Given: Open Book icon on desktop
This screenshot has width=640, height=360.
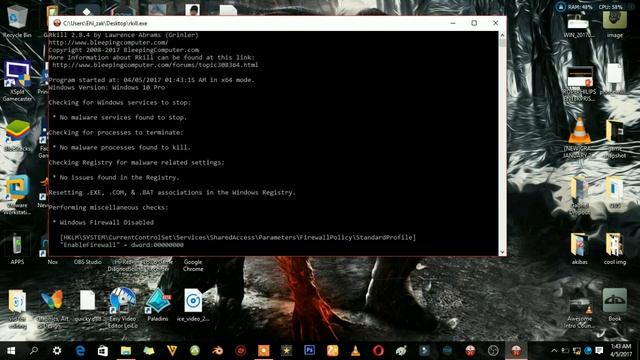Looking at the screenshot, I should point(615,305).
